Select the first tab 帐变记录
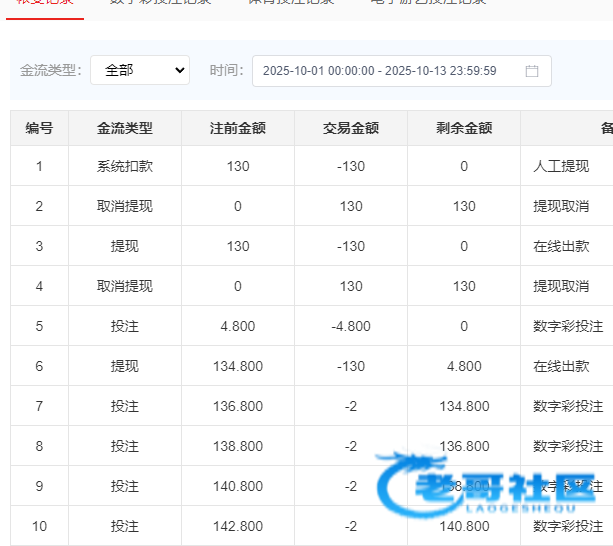Viewport: 613px width, 546px height. pyautogui.click(x=44, y=3)
